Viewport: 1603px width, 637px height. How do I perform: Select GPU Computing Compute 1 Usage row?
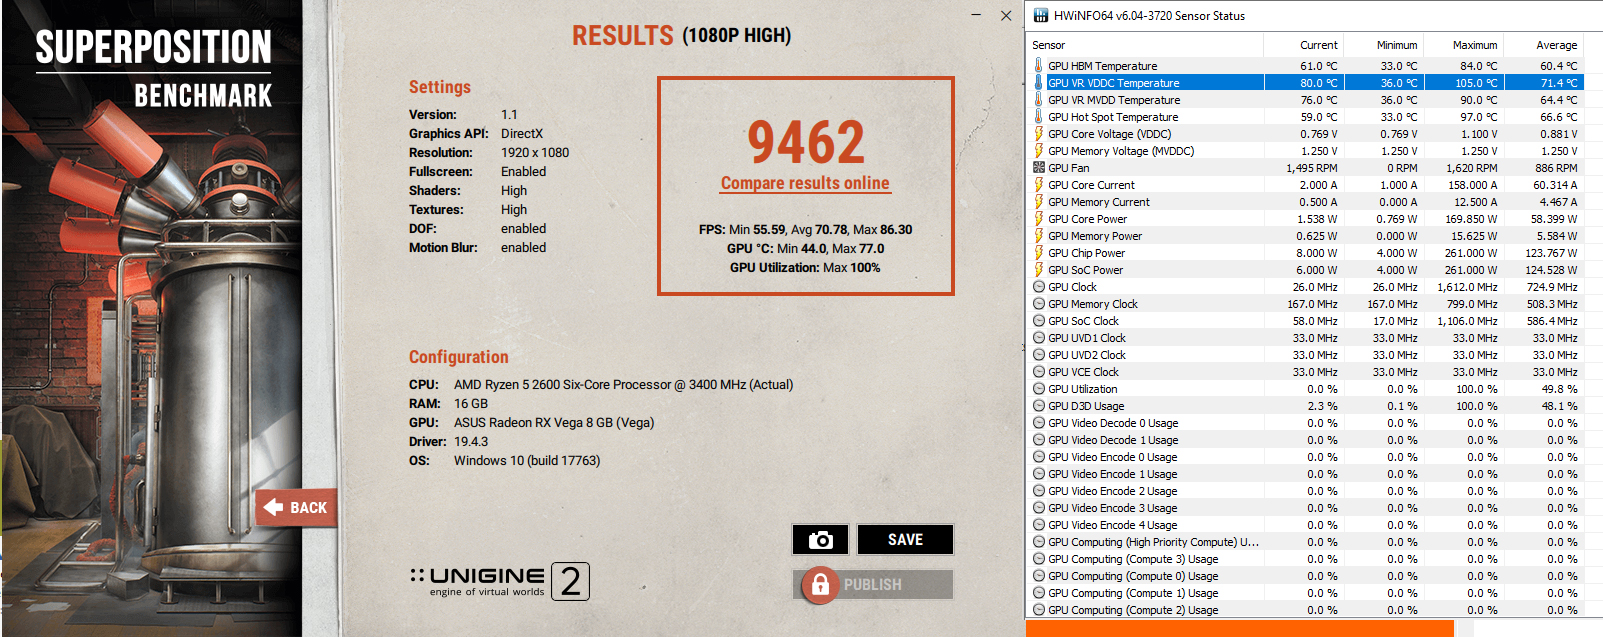[1305, 592]
